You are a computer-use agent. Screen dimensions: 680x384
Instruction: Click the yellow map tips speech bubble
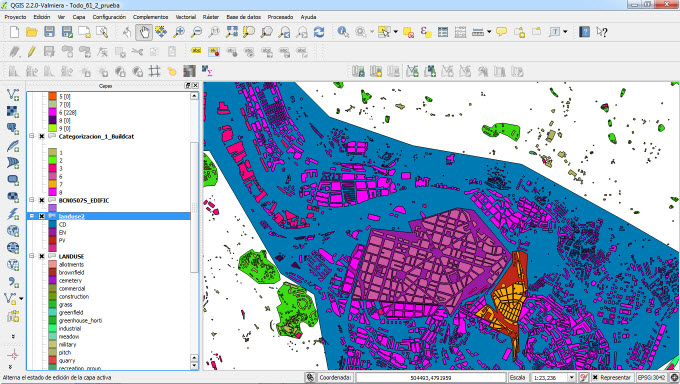click(x=501, y=32)
